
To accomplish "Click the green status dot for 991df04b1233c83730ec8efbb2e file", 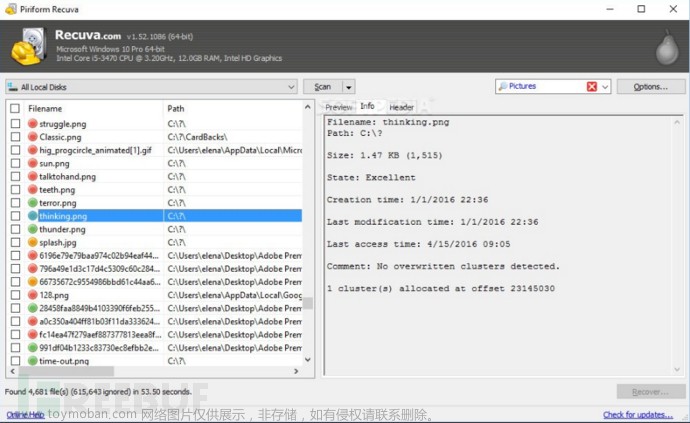I will pos(33,348).
